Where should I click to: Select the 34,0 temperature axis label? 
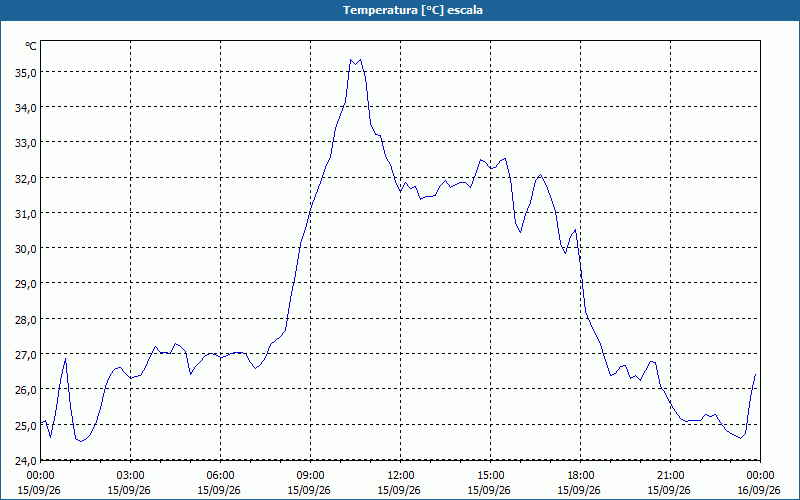[x=26, y=108]
